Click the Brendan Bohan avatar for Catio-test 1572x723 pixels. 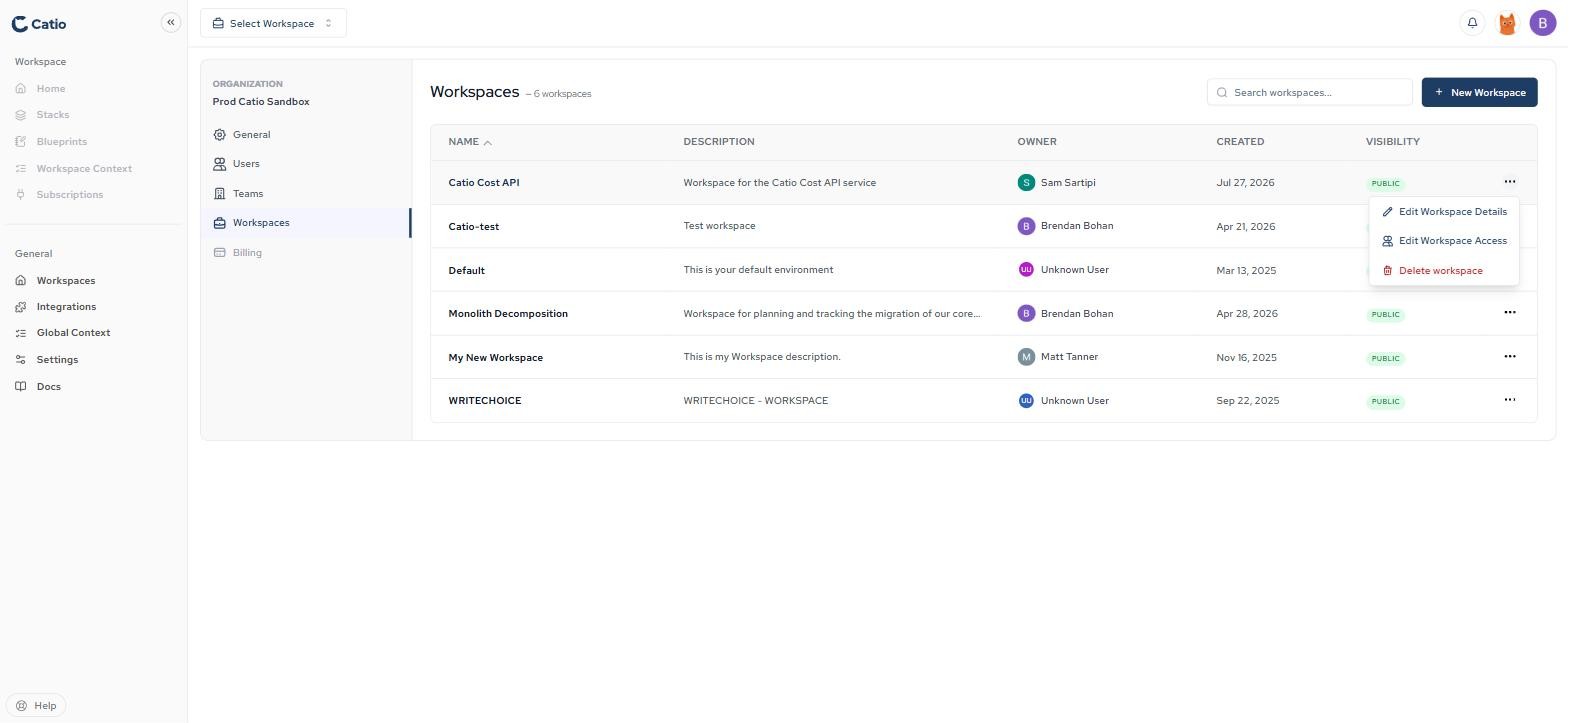1026,226
